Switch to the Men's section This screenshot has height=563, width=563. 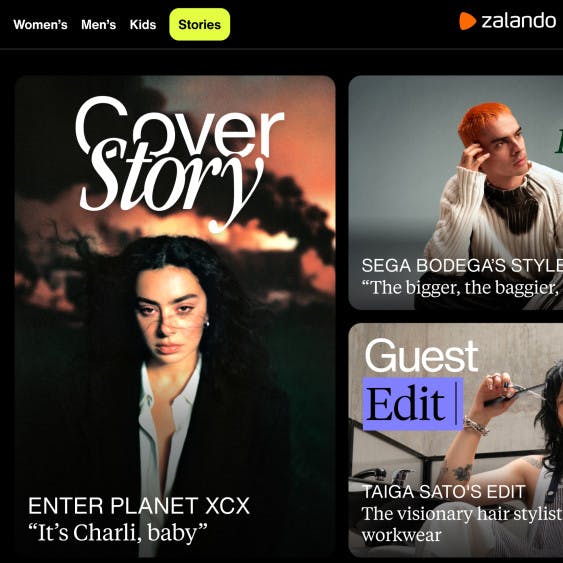(x=98, y=25)
